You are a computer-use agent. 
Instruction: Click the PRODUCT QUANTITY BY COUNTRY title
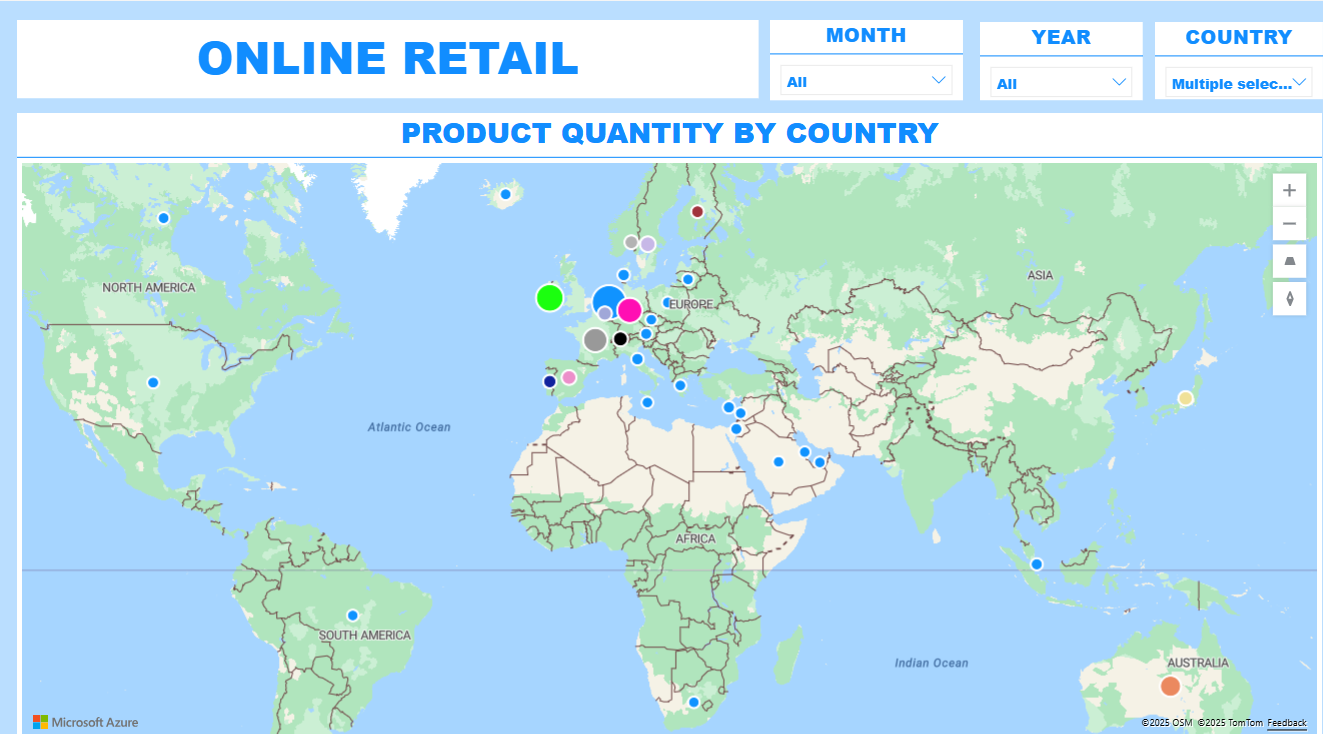point(669,133)
